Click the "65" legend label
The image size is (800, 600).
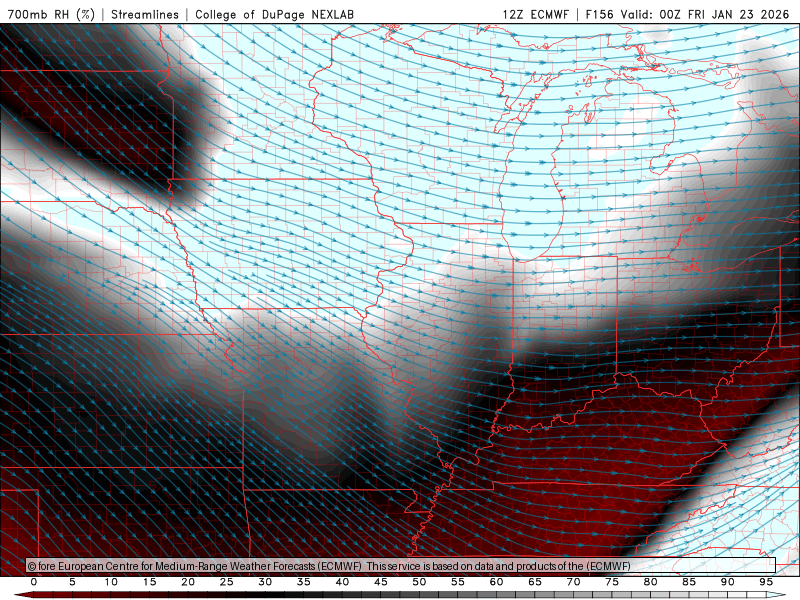pos(535,582)
